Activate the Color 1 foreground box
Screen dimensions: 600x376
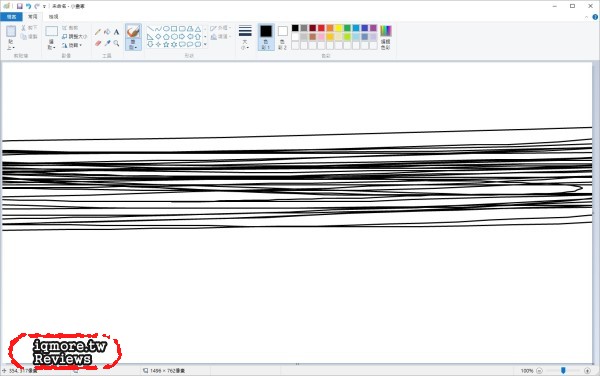pos(266,37)
